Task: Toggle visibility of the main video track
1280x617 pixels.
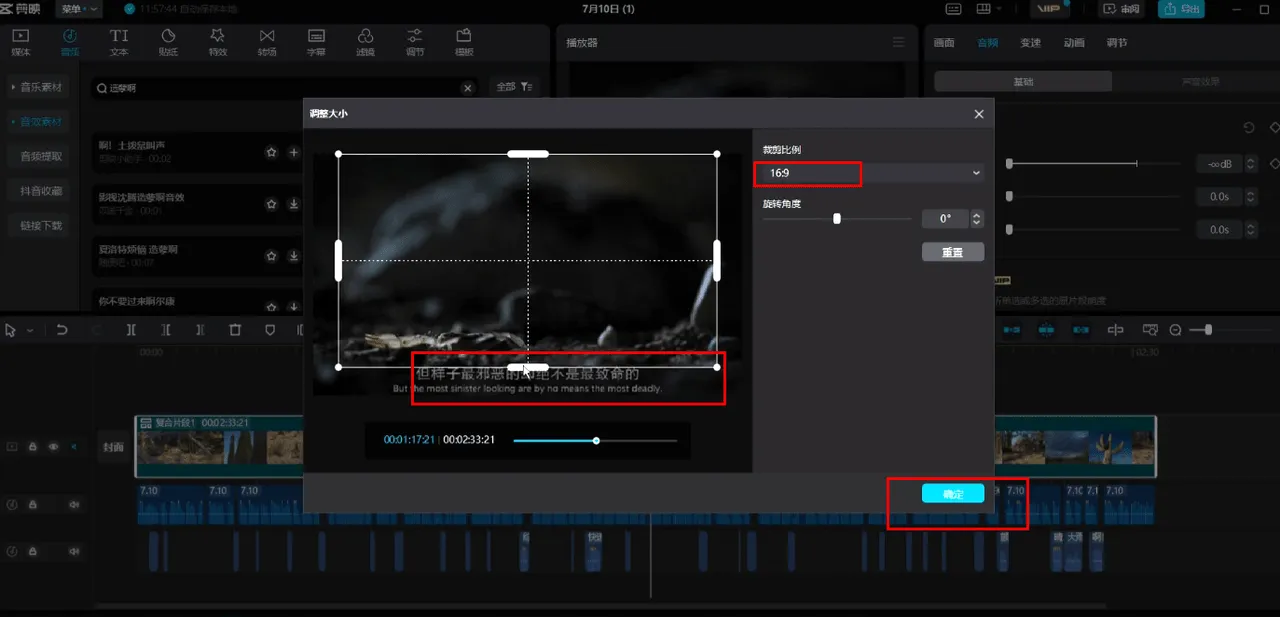Action: [53, 447]
